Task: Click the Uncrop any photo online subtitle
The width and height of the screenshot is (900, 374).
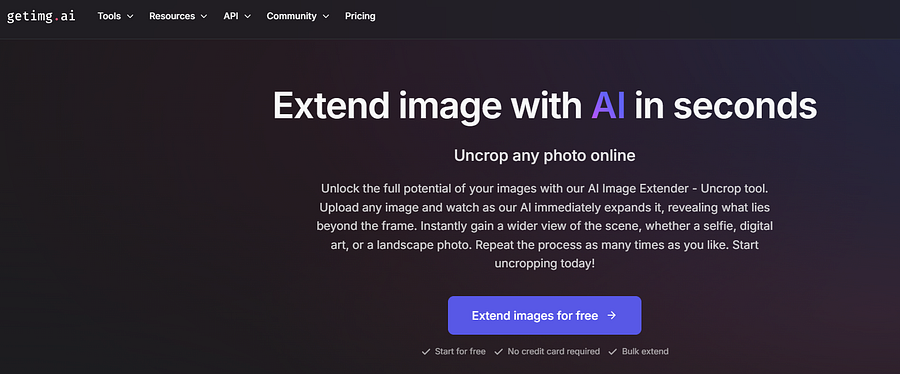Action: coord(545,155)
